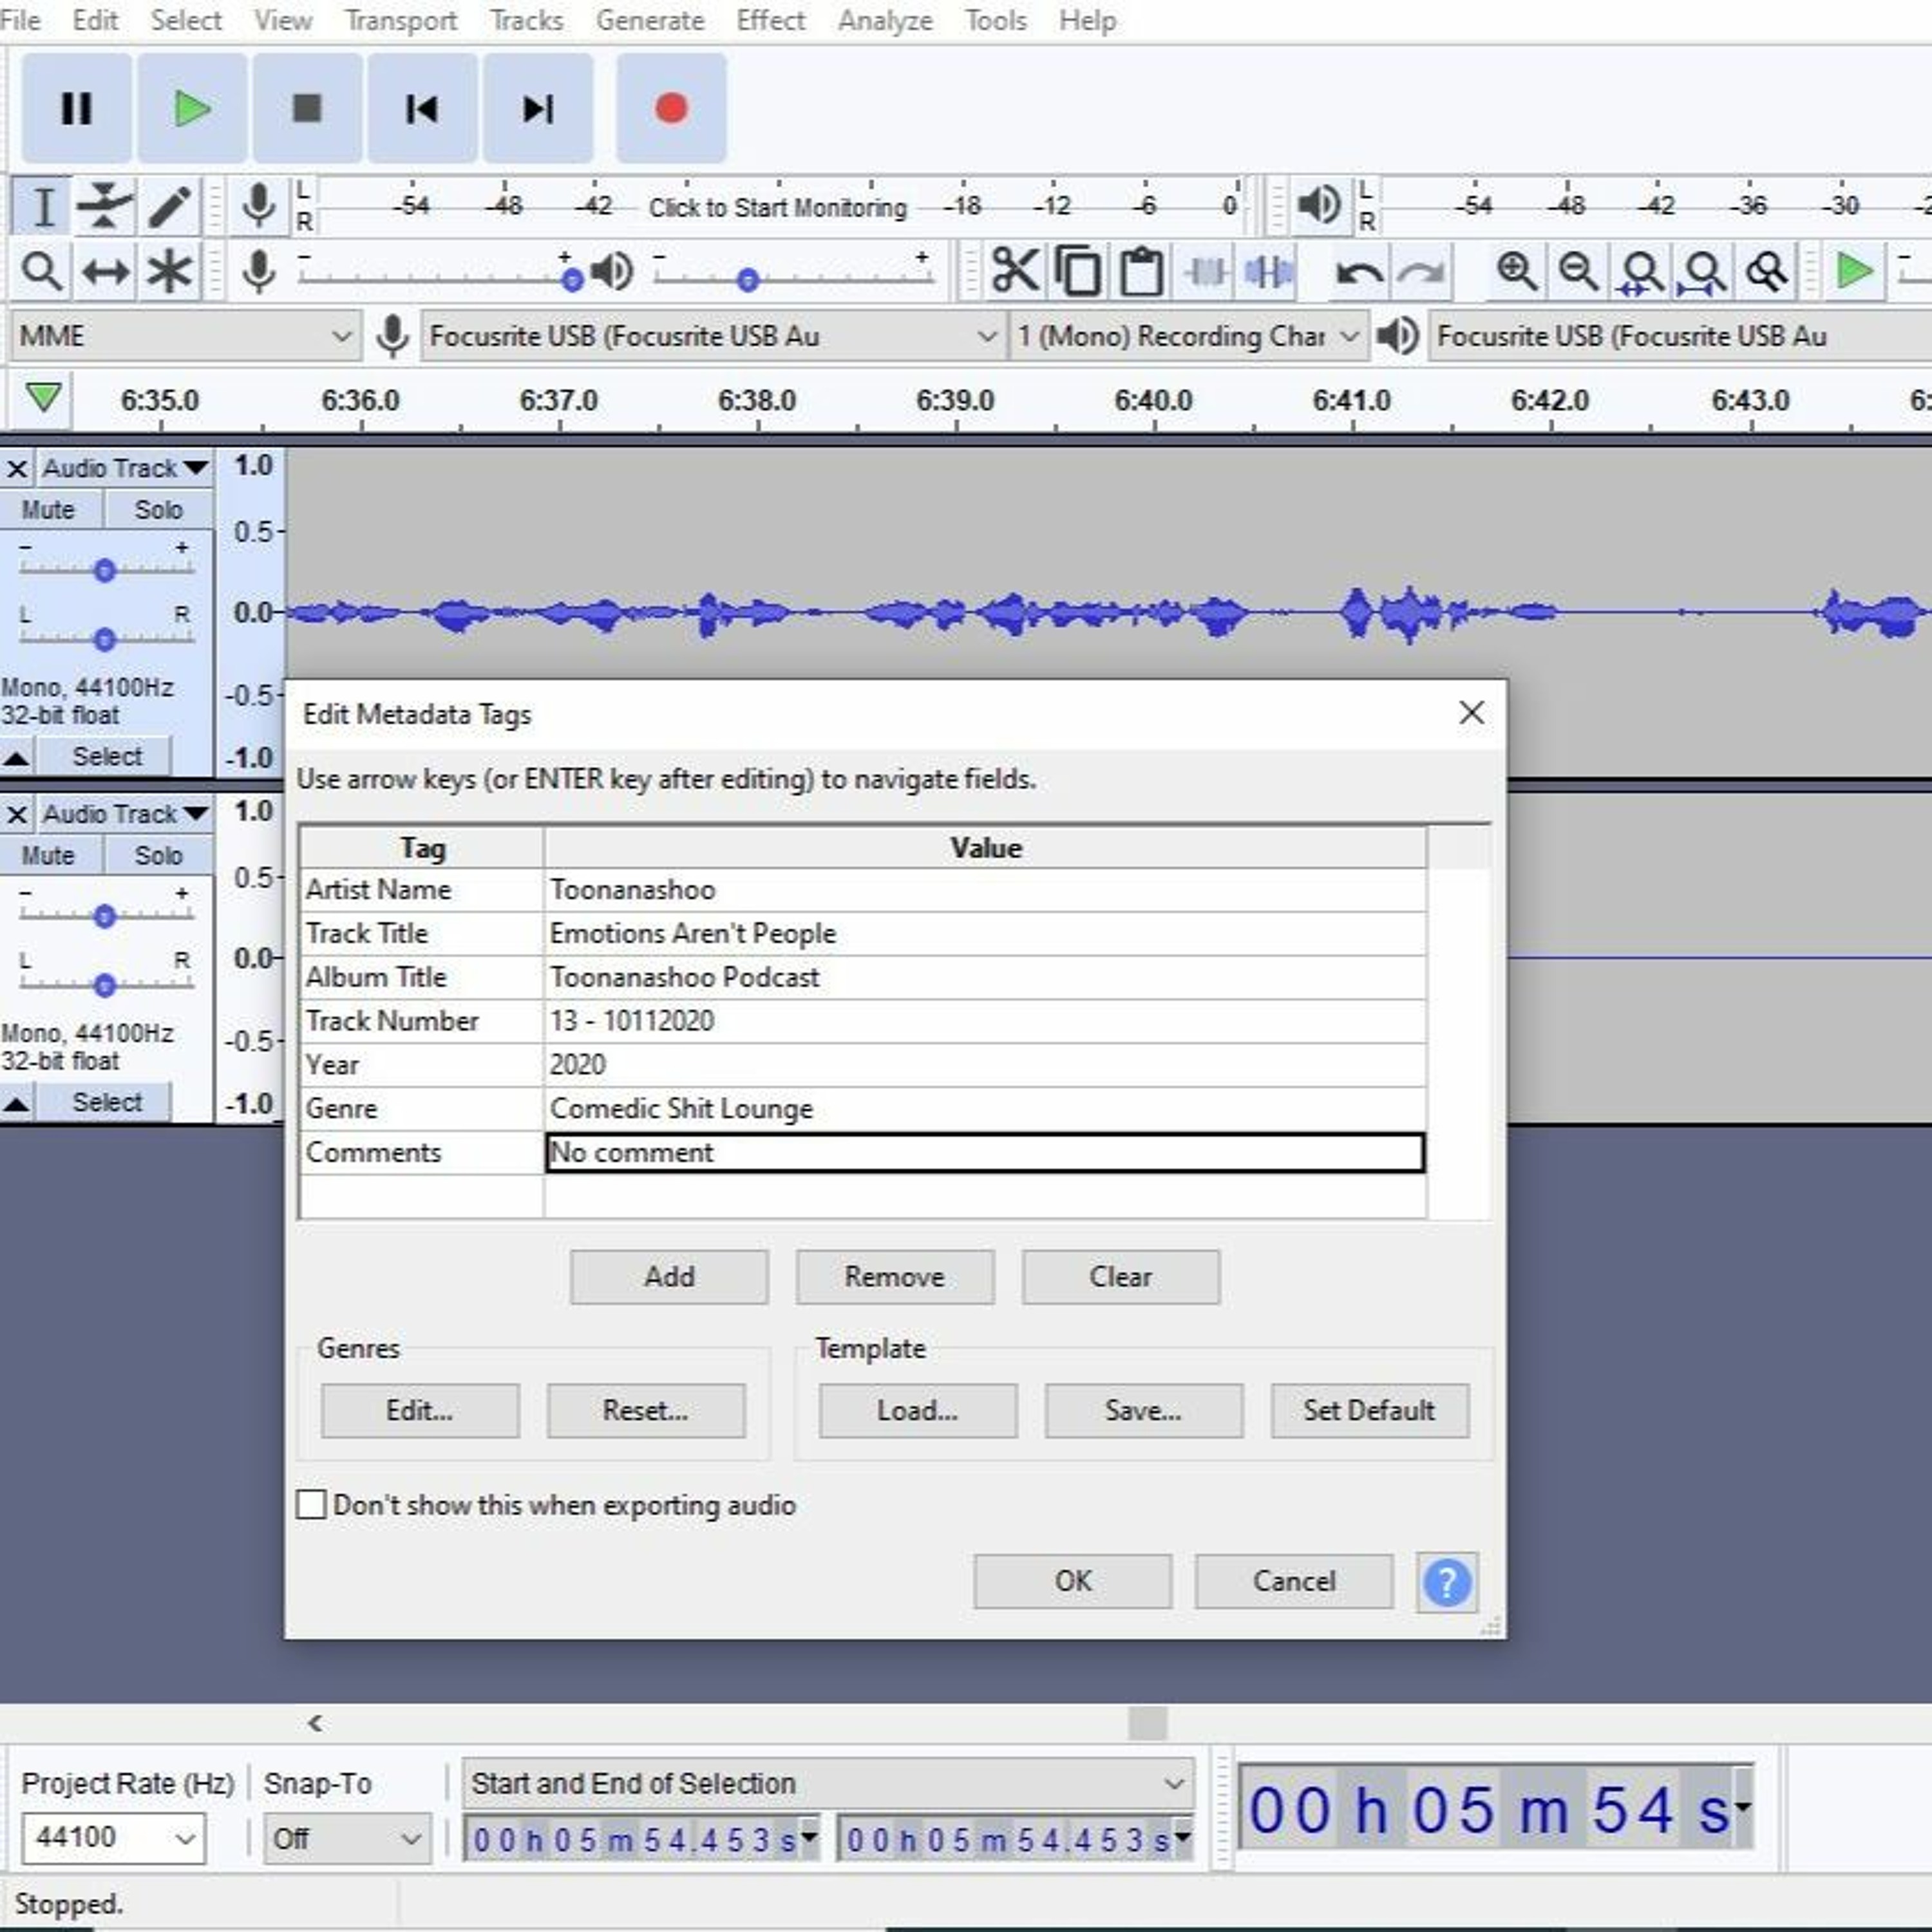Click the Fit Project to Width icon
Viewport: 1932px width, 1932px height.
pyautogui.click(x=1704, y=271)
